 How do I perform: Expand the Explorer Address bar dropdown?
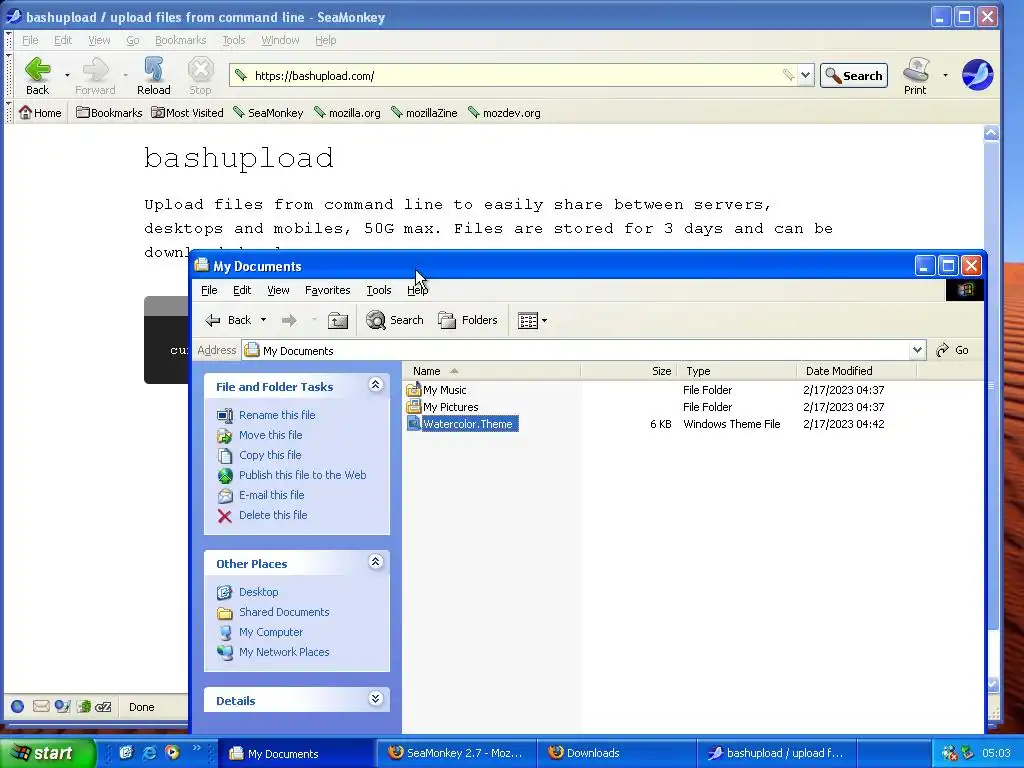917,351
